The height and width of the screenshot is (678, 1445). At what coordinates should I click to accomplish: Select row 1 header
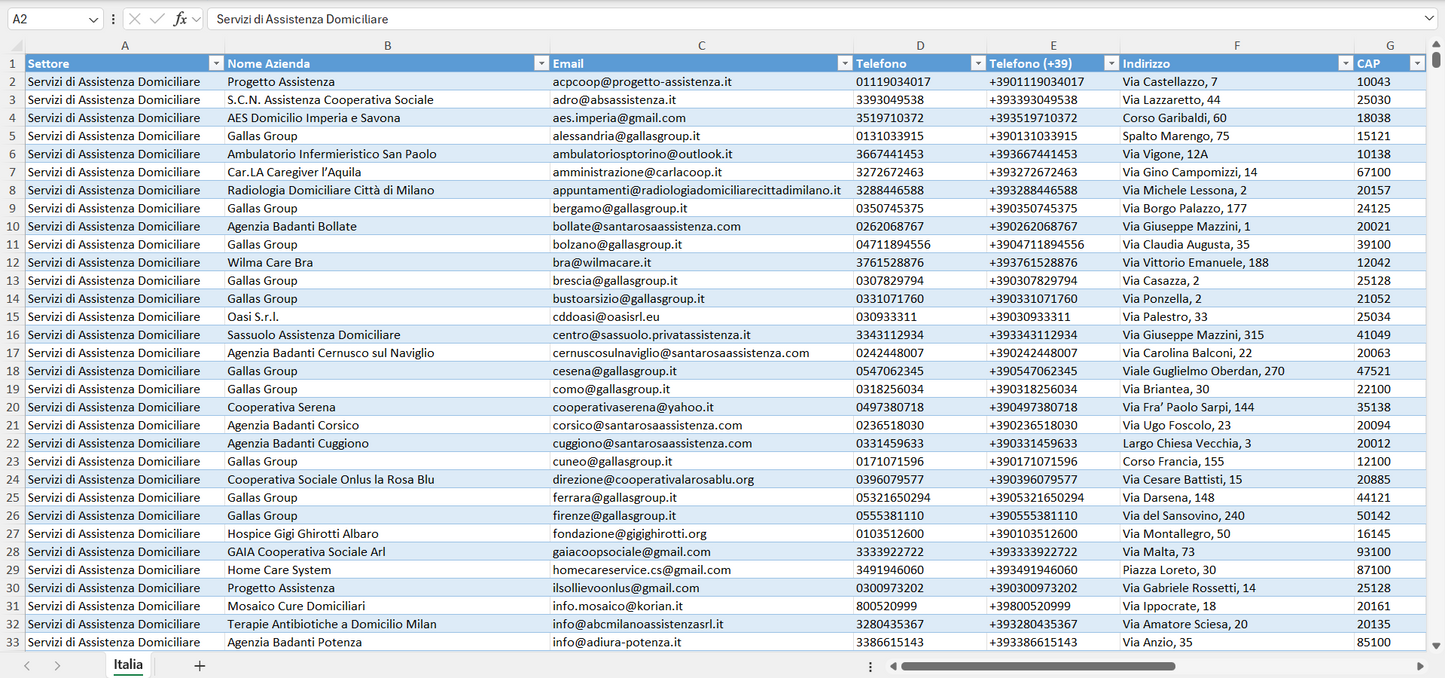[13, 64]
